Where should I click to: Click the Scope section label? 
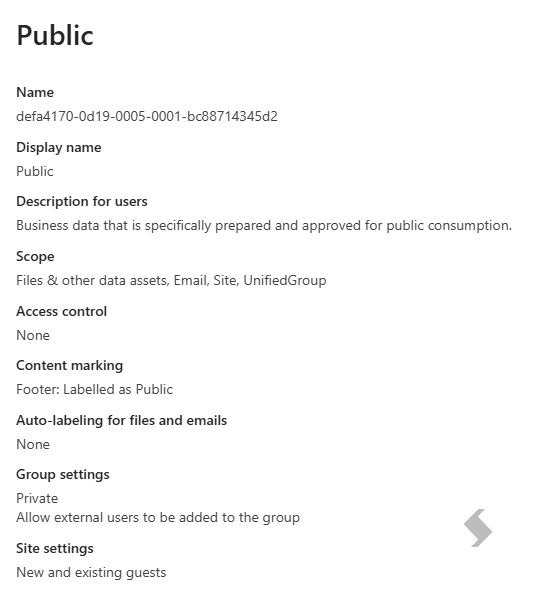35,257
